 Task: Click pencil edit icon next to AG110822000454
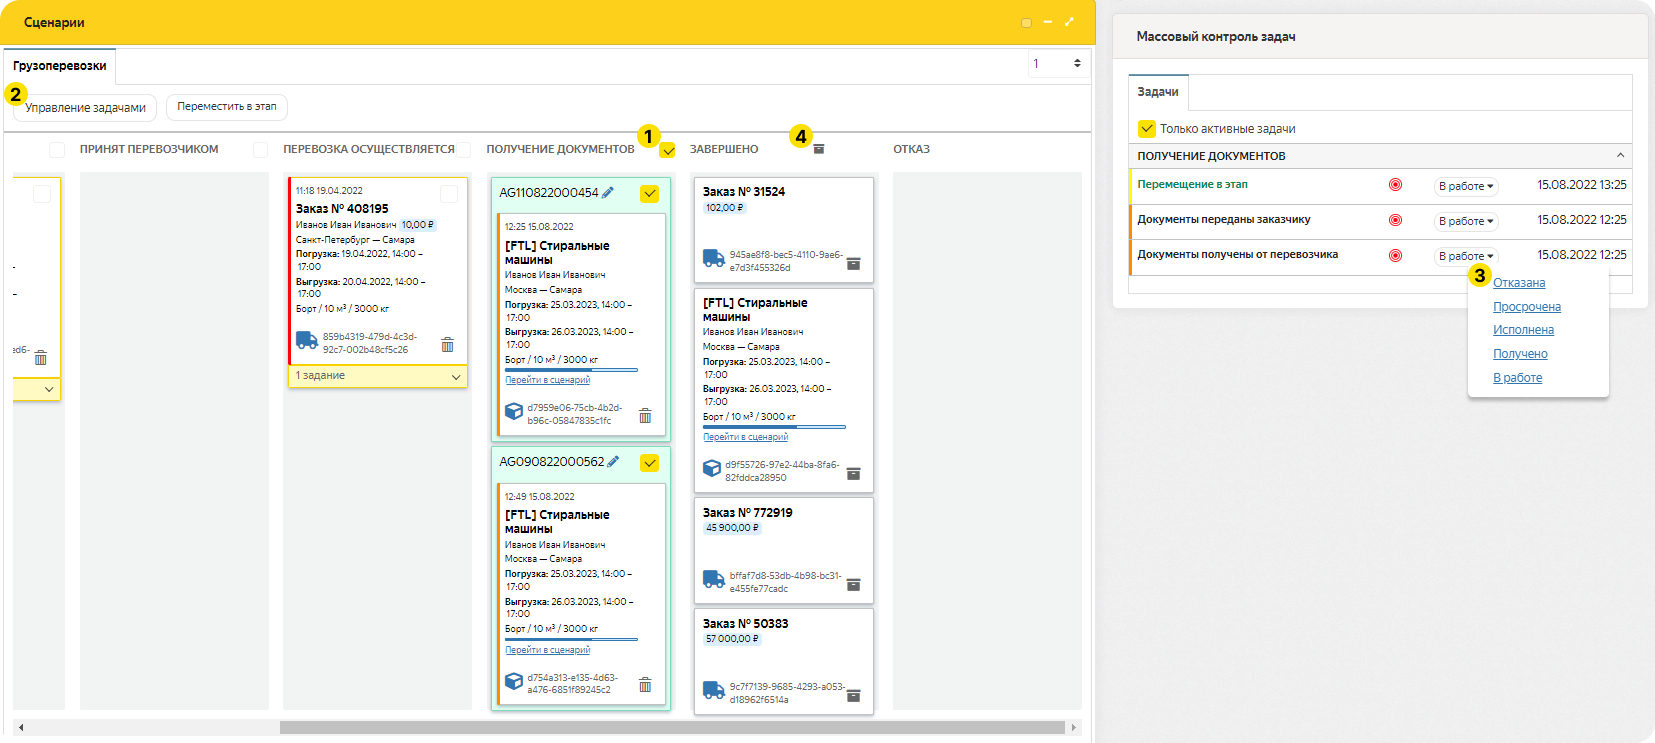pos(608,192)
